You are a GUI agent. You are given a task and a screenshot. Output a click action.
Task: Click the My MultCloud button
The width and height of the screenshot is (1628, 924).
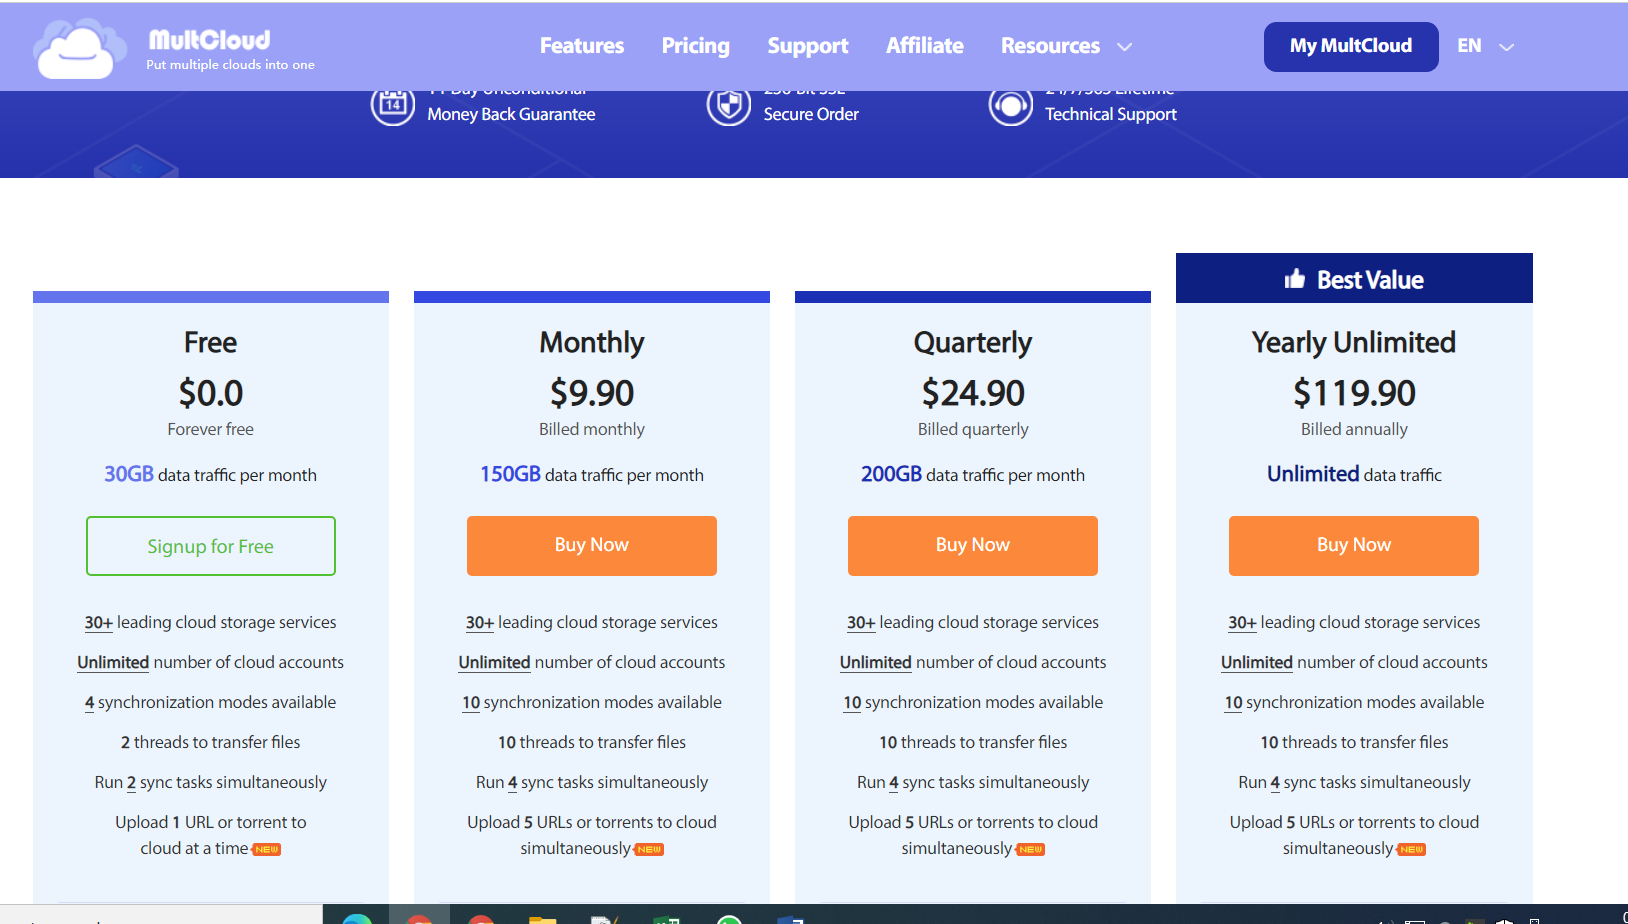1351,47
